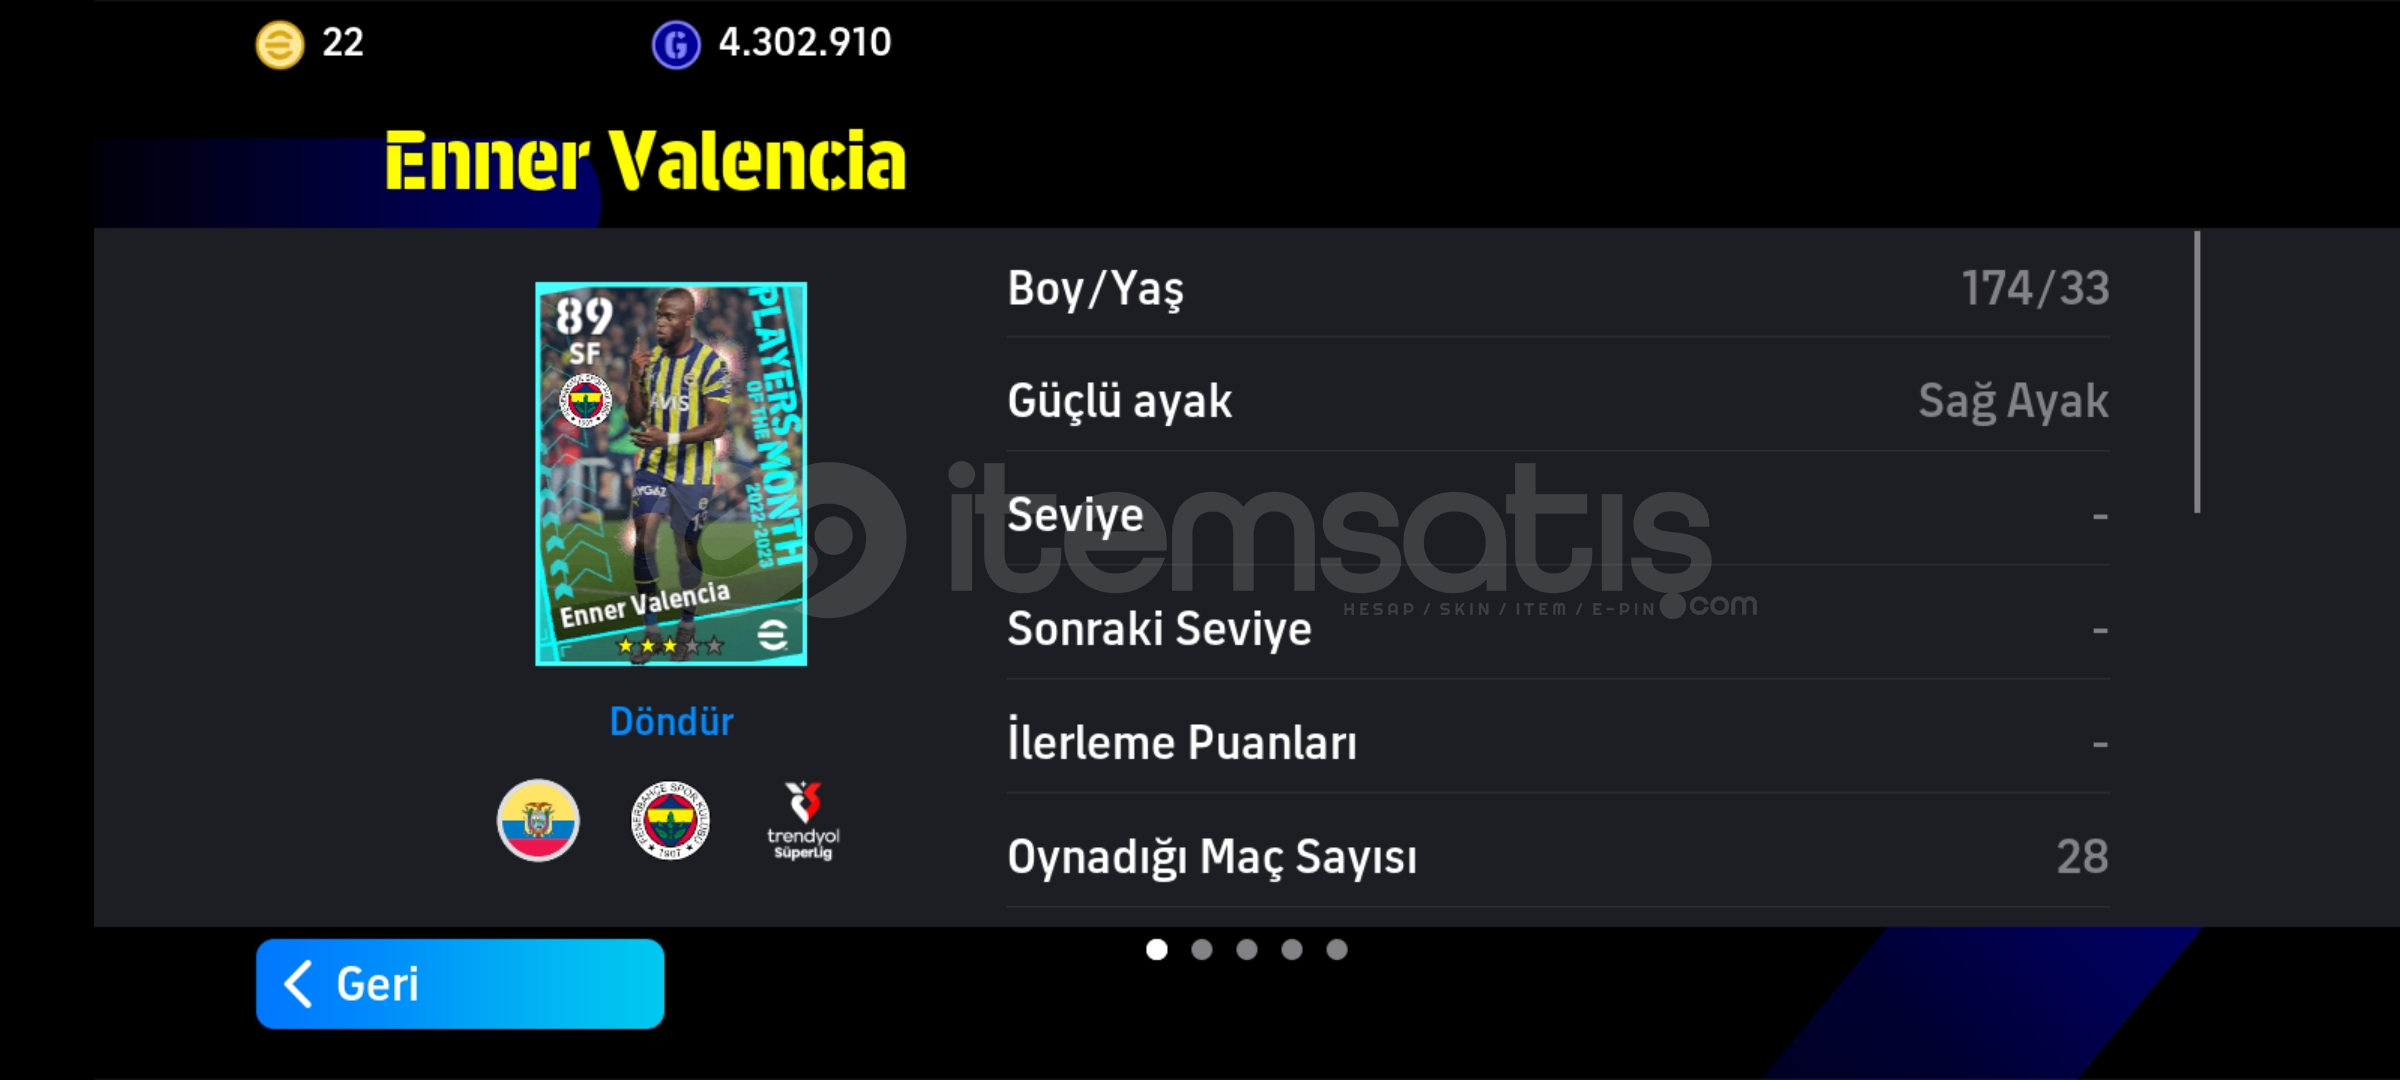Tap the gold eFootball coin icon

pyautogui.click(x=280, y=45)
